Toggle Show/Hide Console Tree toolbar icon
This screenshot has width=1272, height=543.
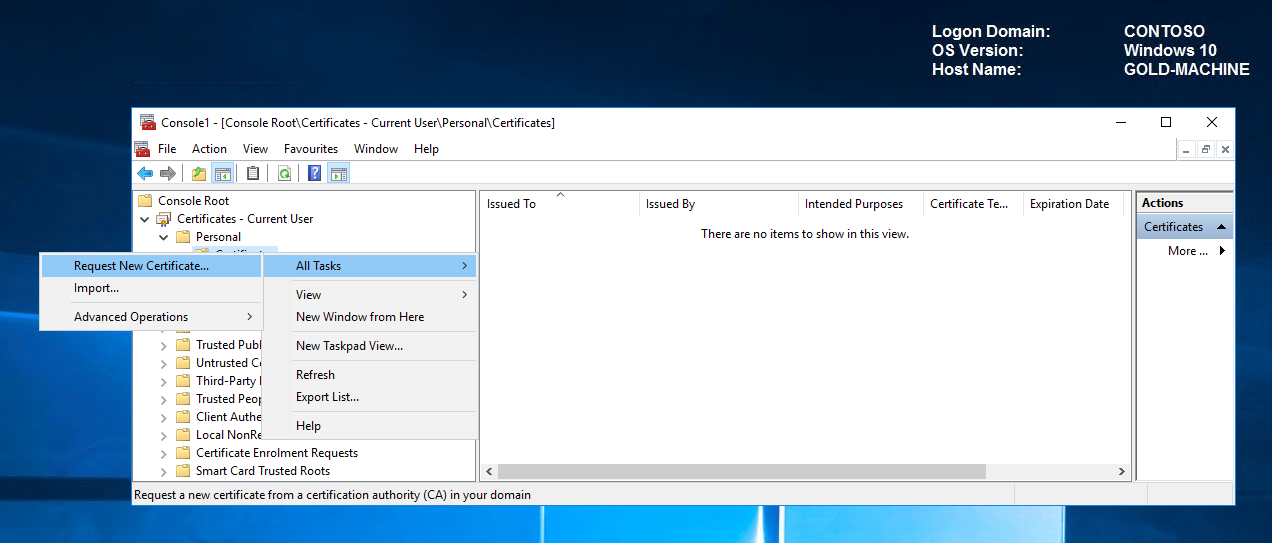coord(222,173)
